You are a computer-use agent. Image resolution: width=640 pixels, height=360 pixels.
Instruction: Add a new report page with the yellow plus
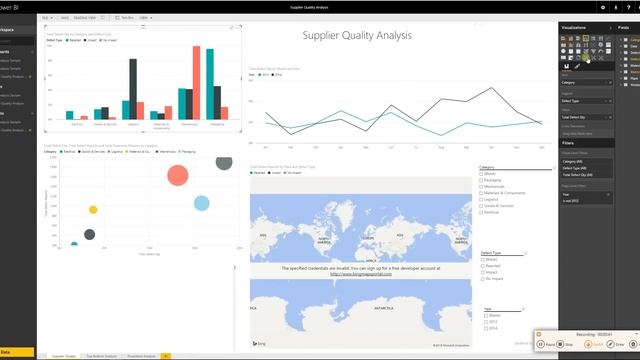(x=166, y=356)
